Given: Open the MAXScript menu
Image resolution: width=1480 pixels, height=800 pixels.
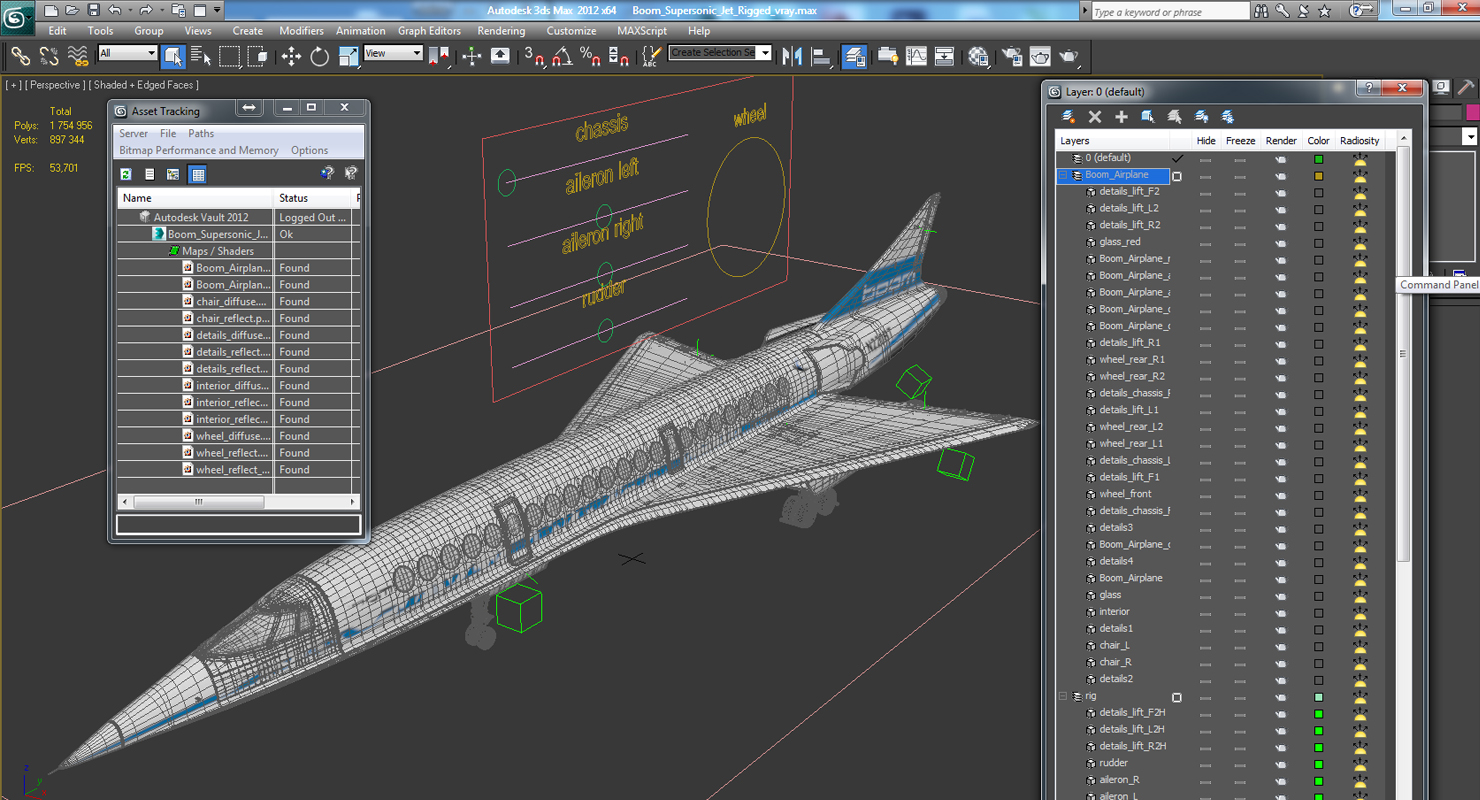Looking at the screenshot, I should tap(642, 31).
